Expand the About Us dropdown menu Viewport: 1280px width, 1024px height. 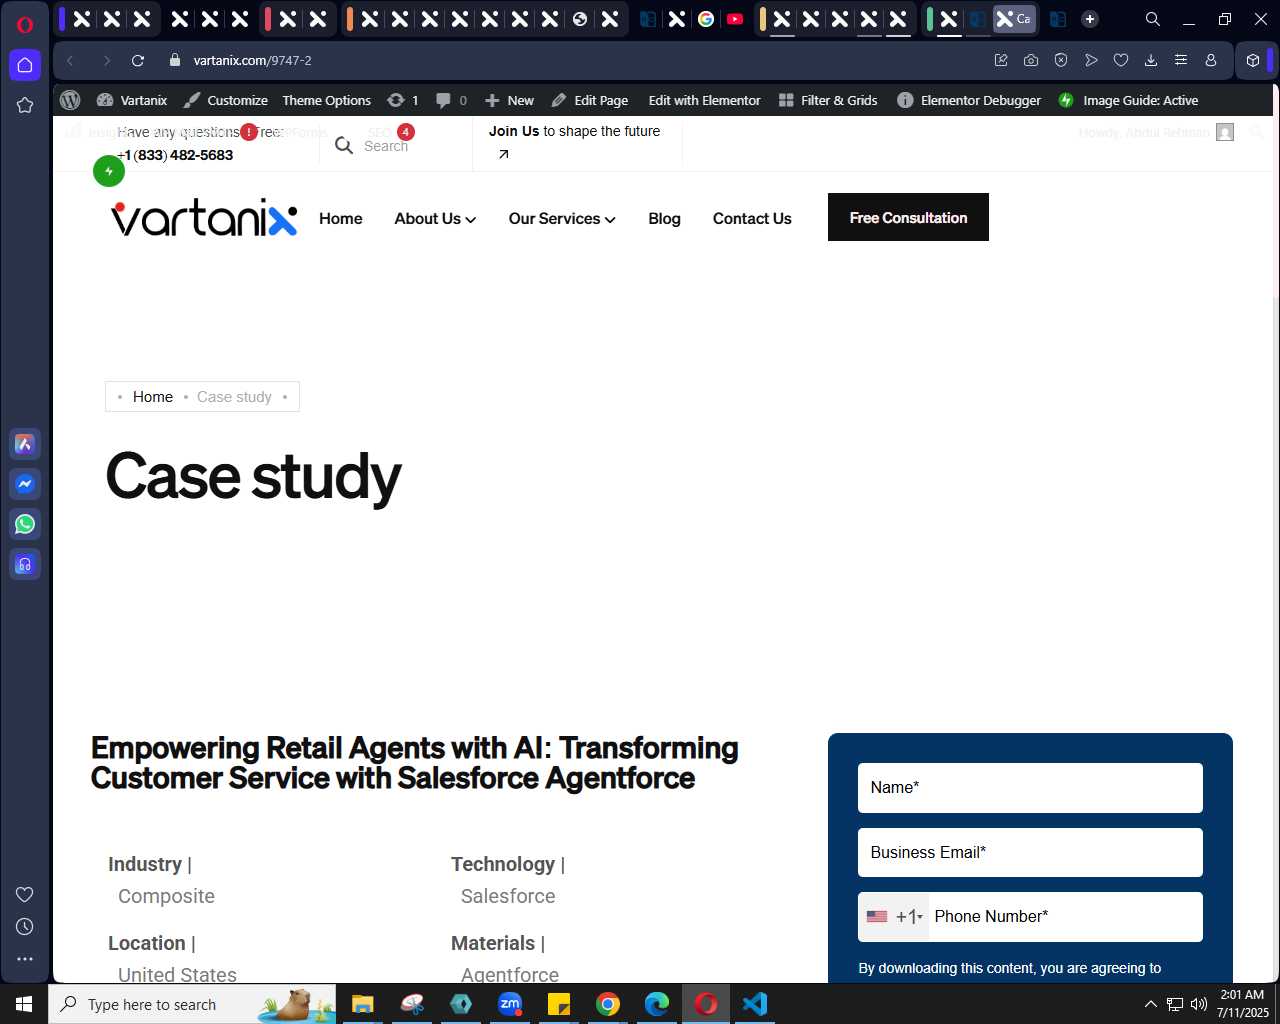click(435, 219)
